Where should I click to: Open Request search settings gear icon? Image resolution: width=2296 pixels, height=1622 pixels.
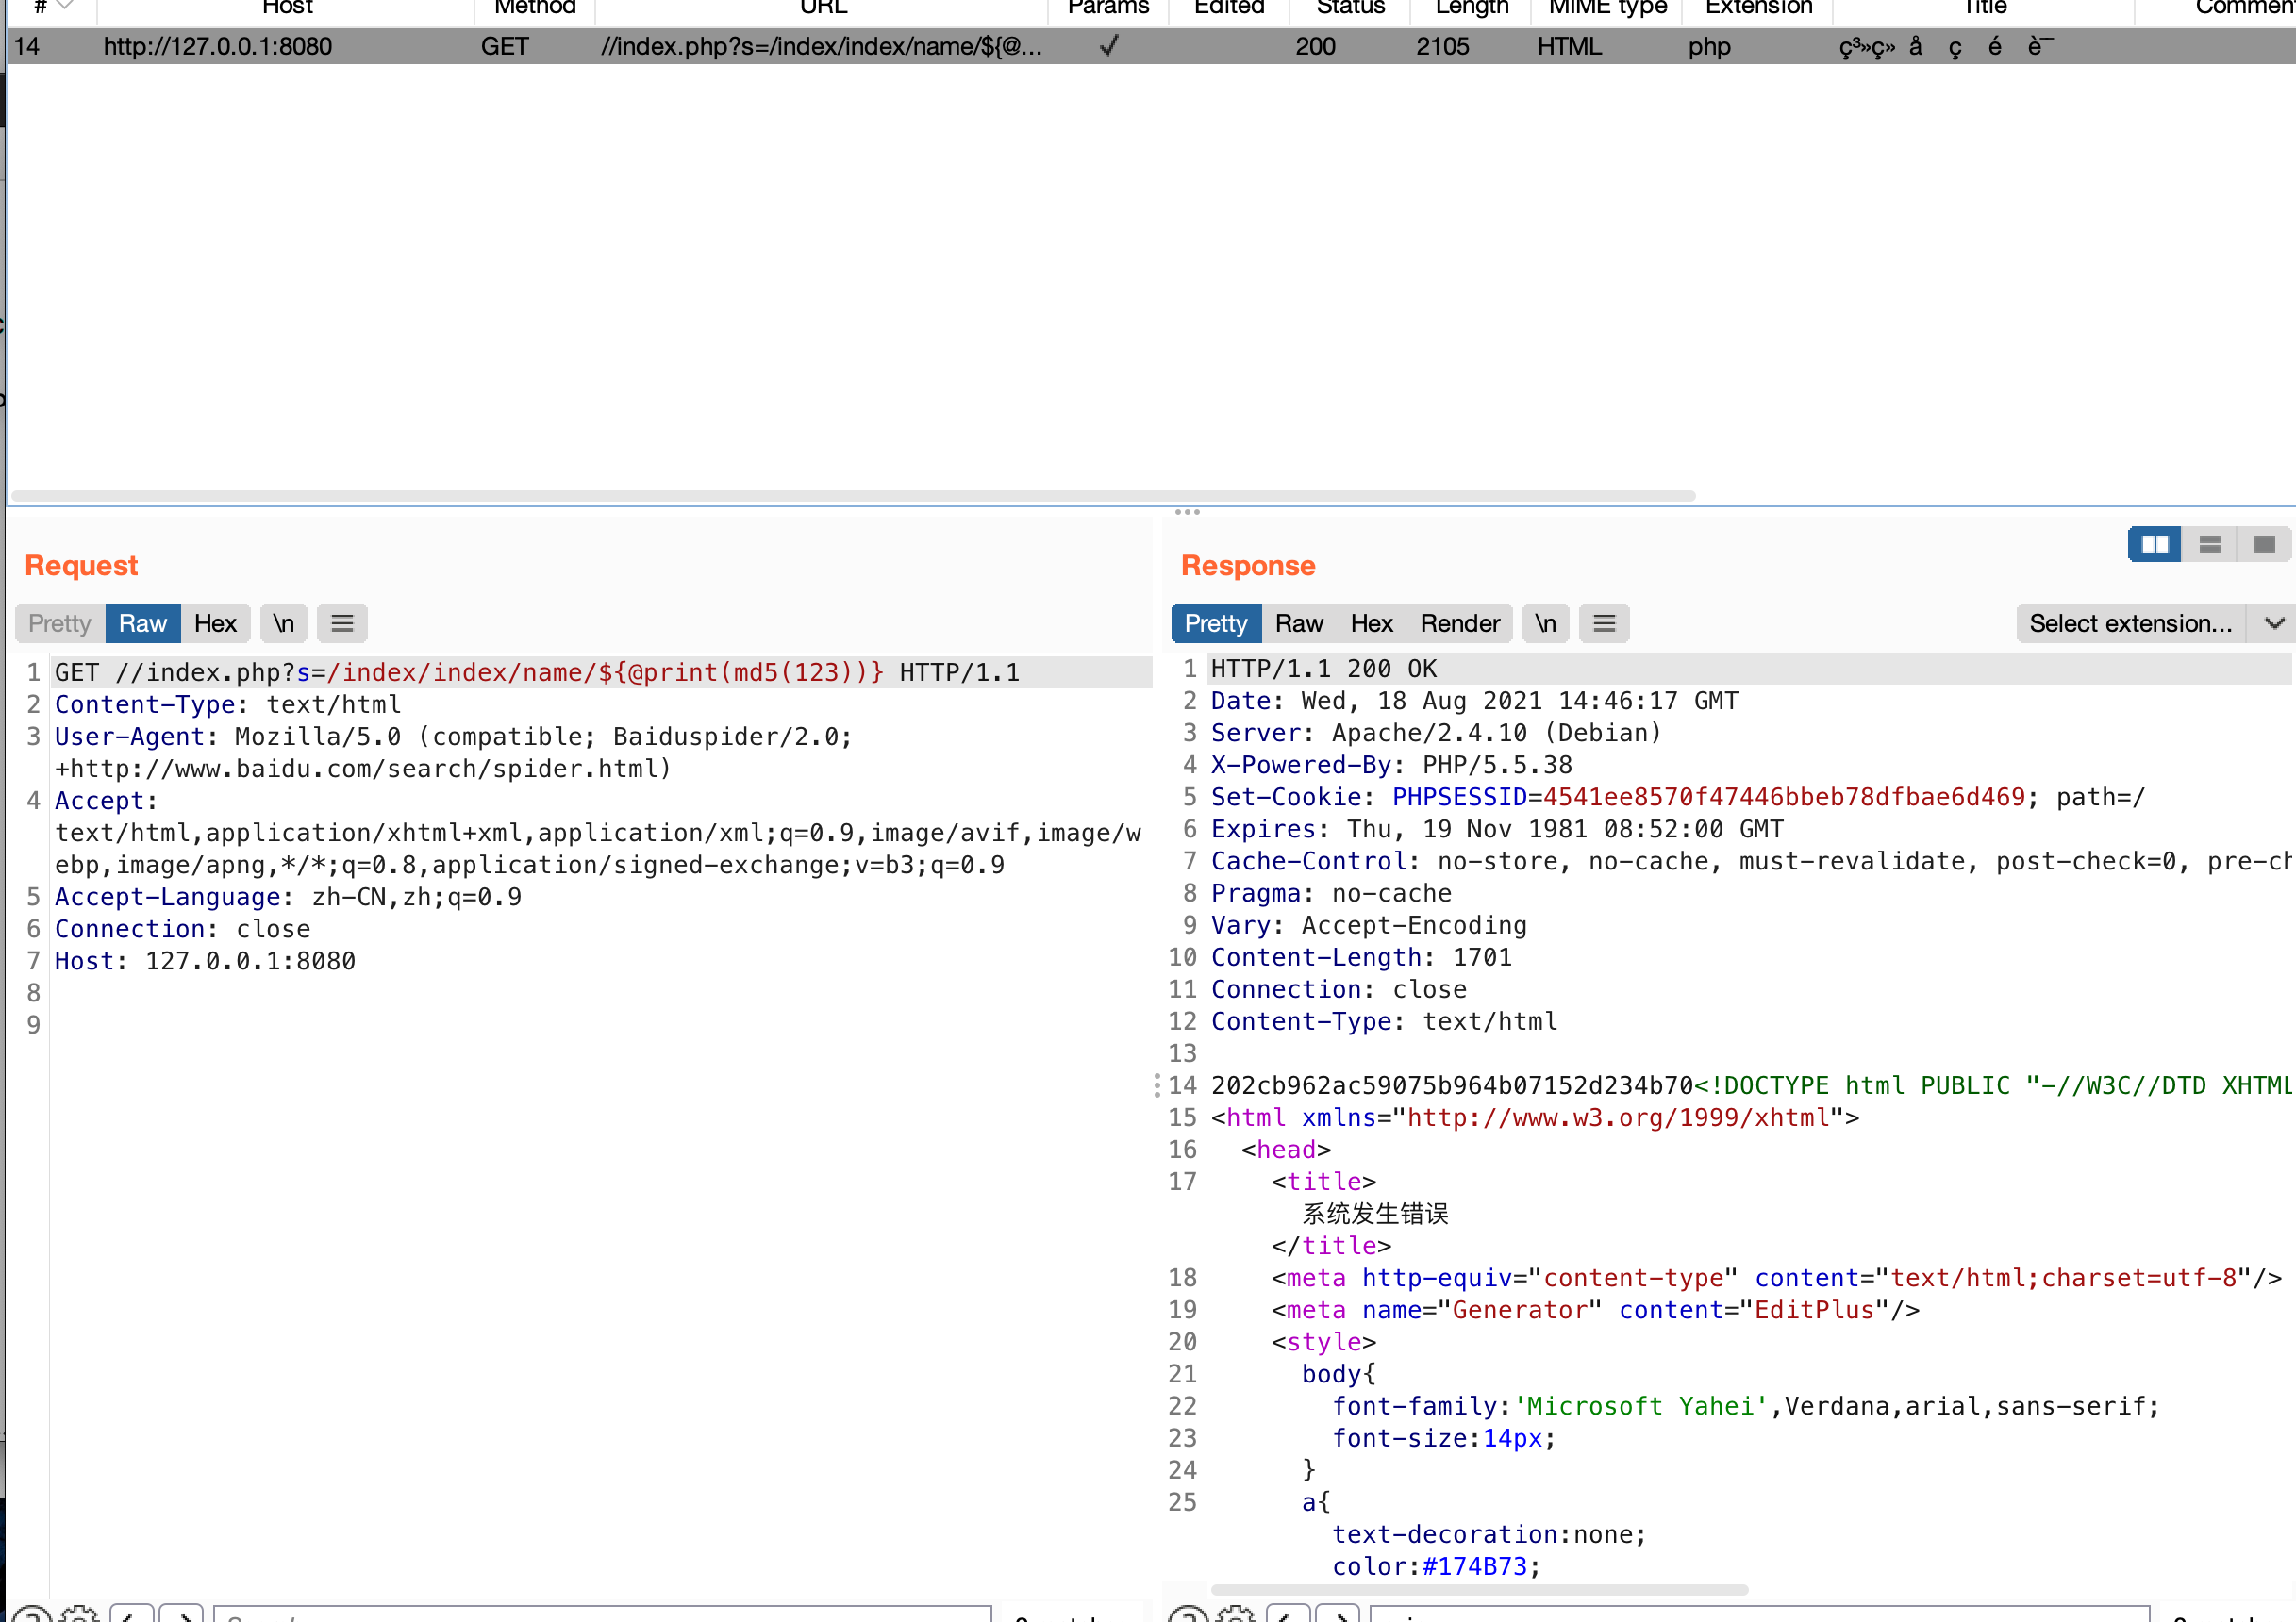point(79,1614)
